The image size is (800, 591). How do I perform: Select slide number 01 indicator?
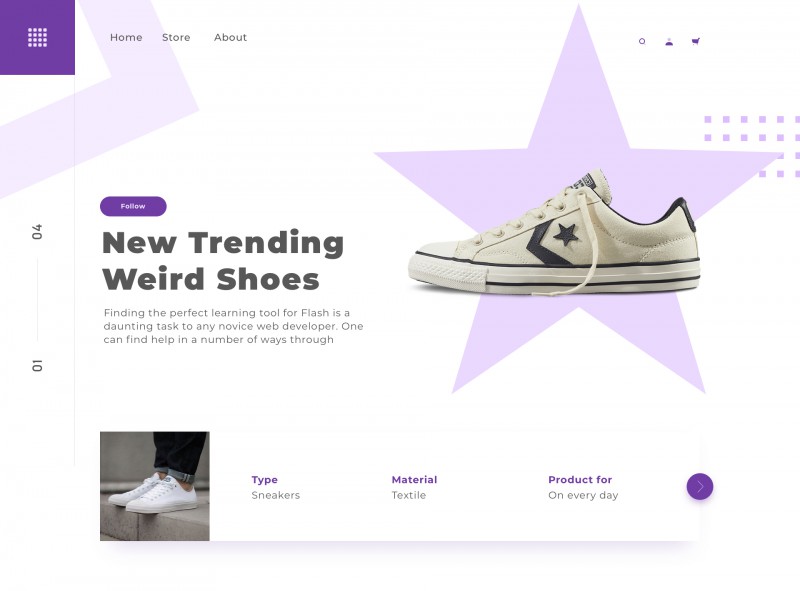[x=37, y=365]
